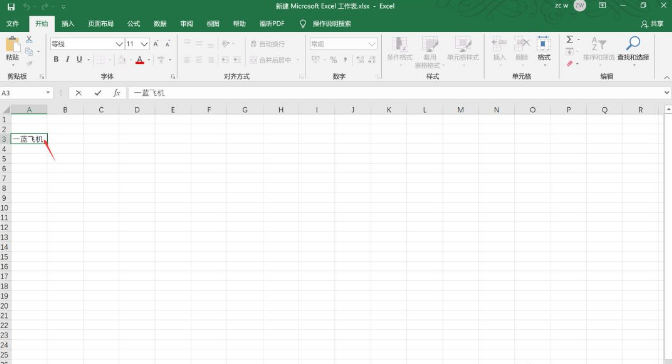Switch to the 数据 Data tab
This screenshot has height=364, width=672.
click(160, 24)
